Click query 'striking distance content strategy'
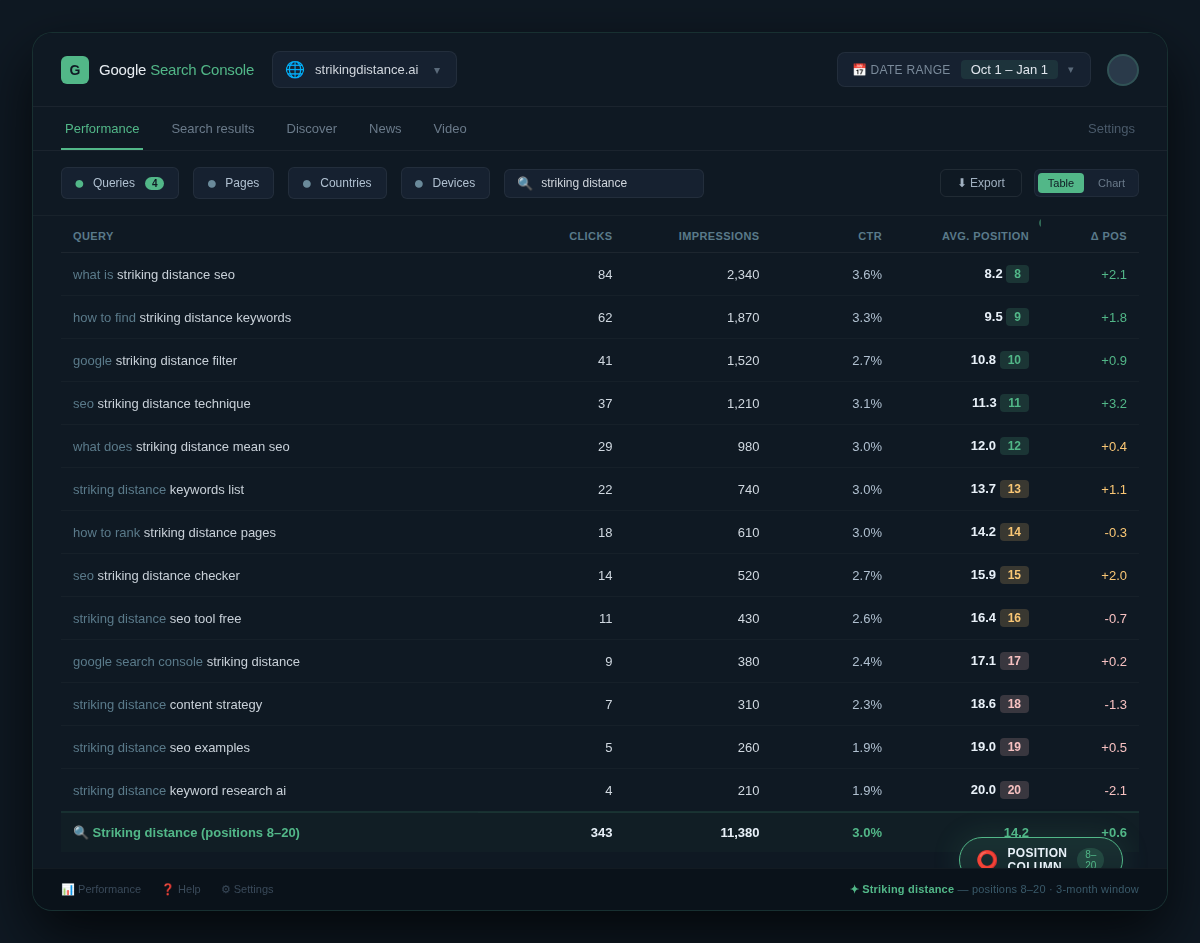1200x943 pixels. coord(167,704)
